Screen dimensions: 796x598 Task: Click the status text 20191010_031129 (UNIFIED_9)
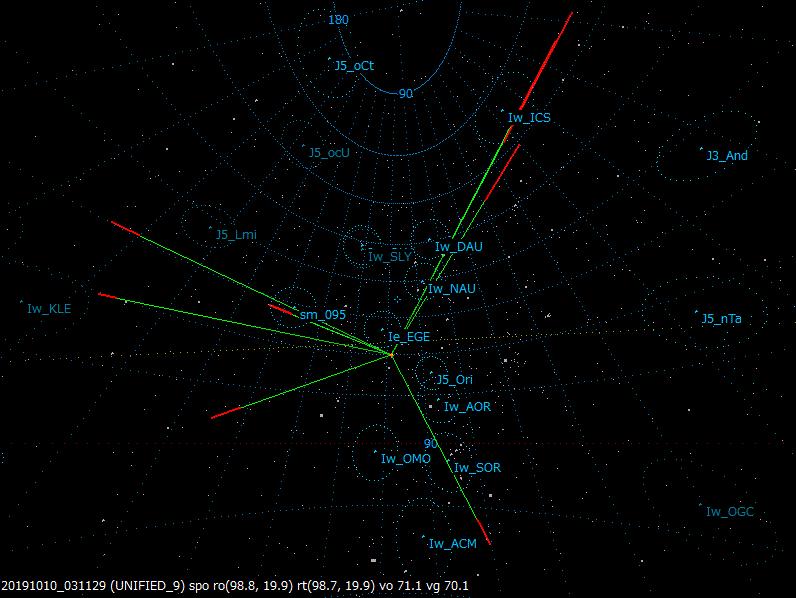click(x=93, y=586)
